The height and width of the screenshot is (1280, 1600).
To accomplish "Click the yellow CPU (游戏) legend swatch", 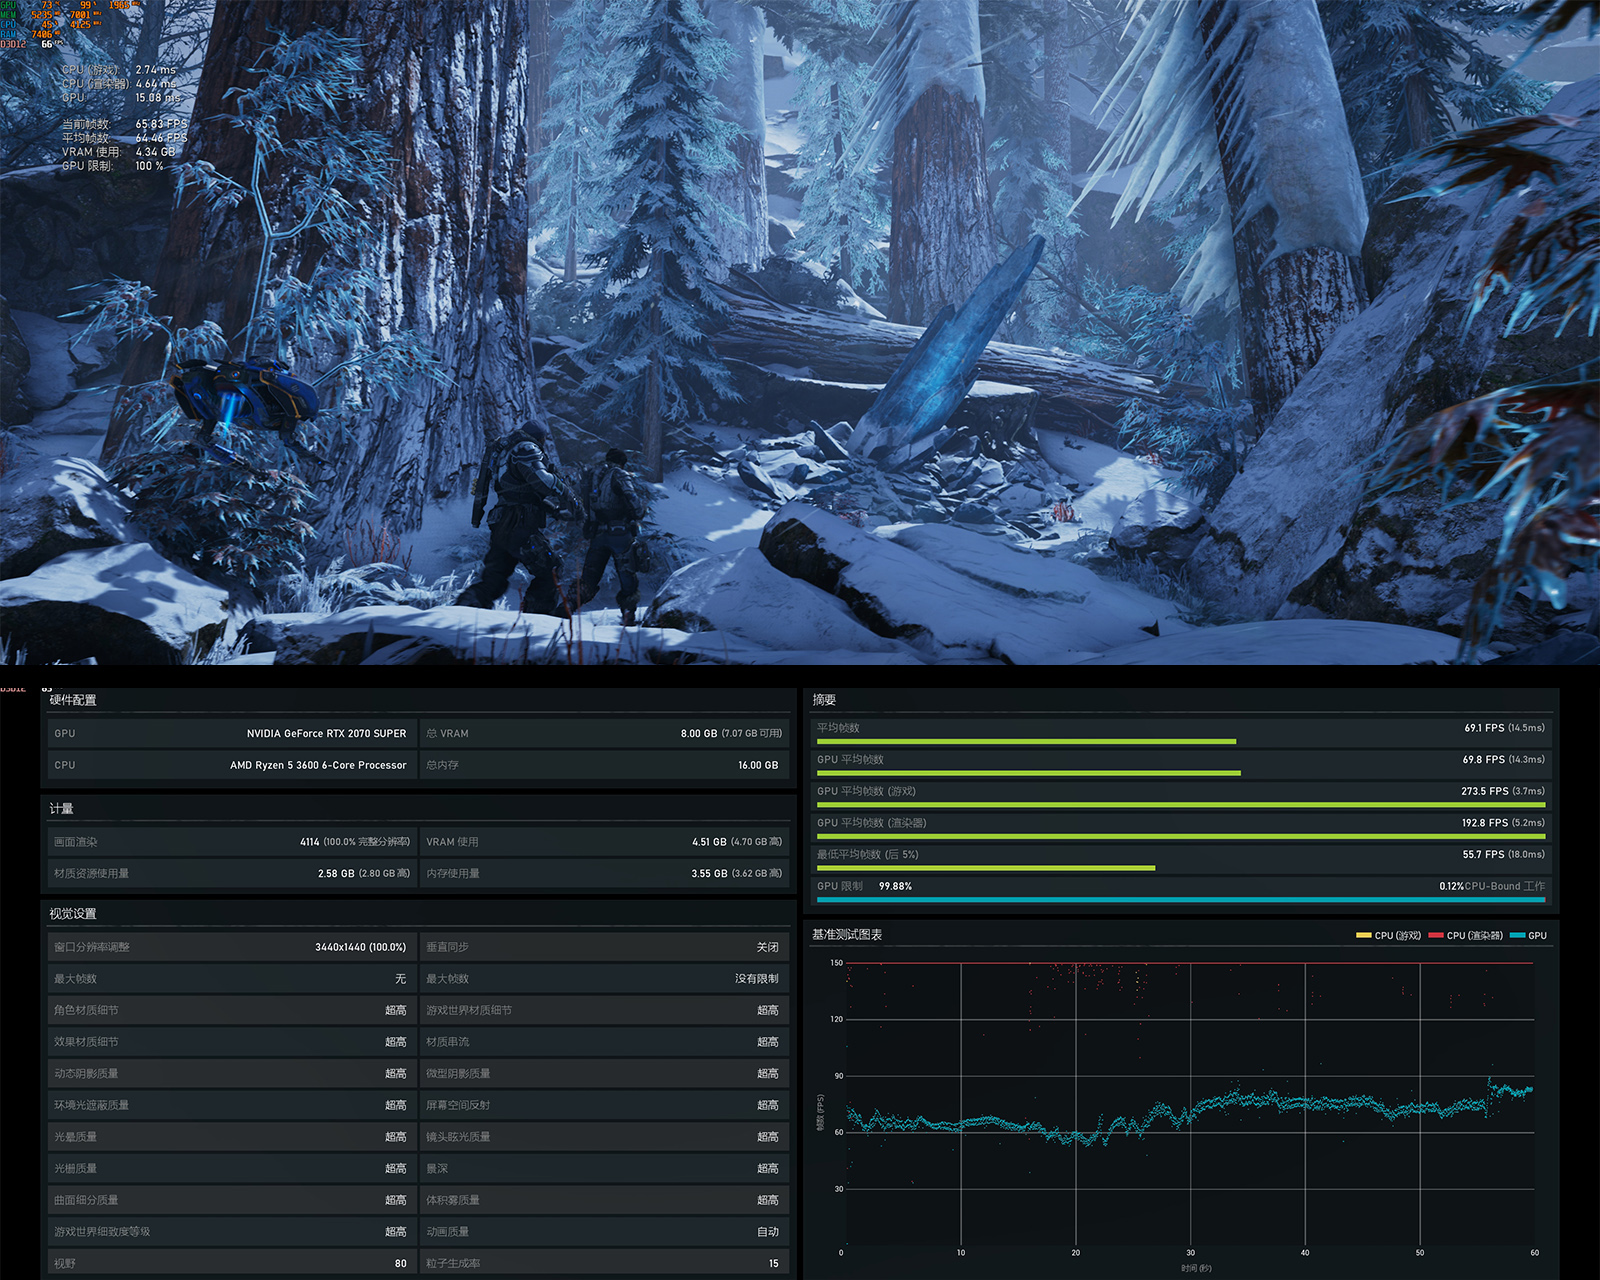I will point(1363,935).
